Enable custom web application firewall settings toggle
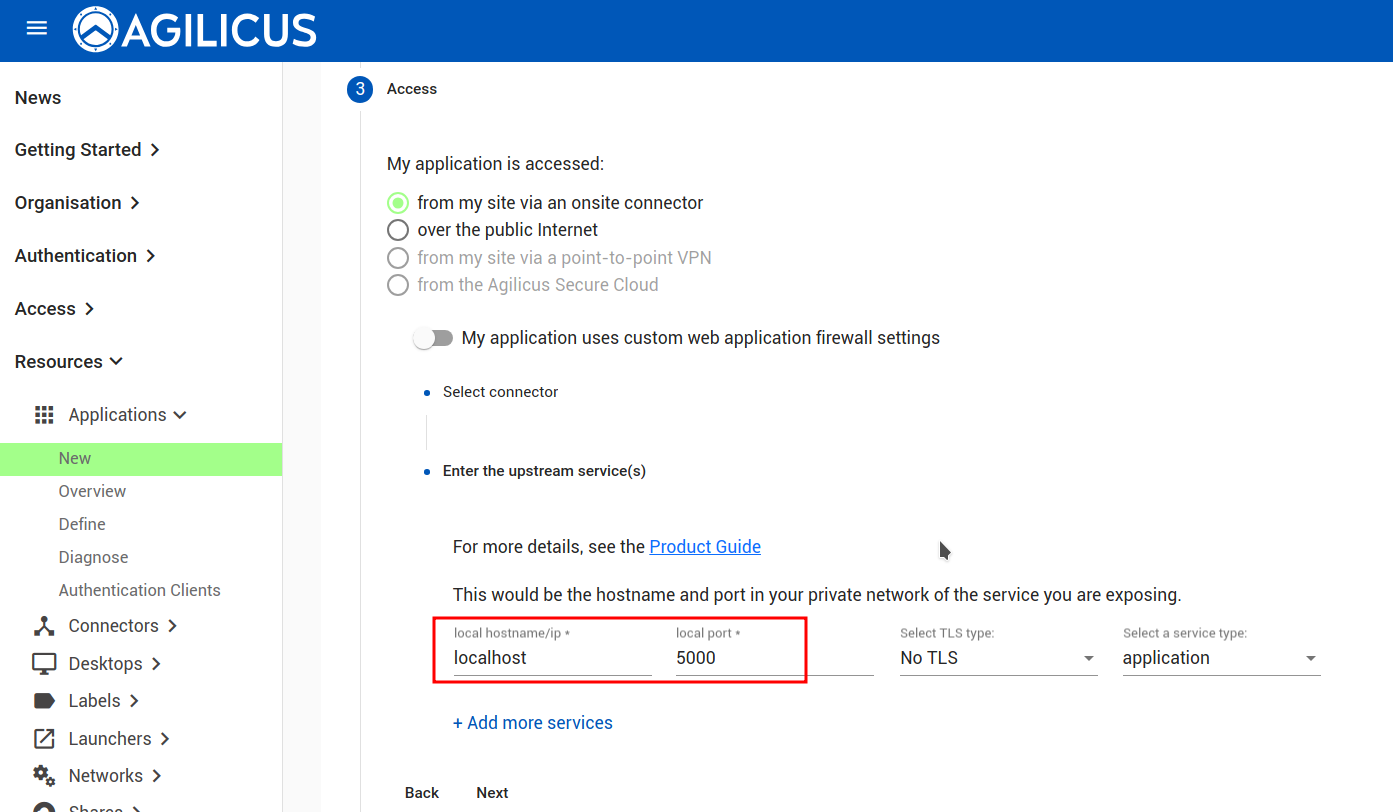Screen dimensions: 1393x812 tap(433, 339)
